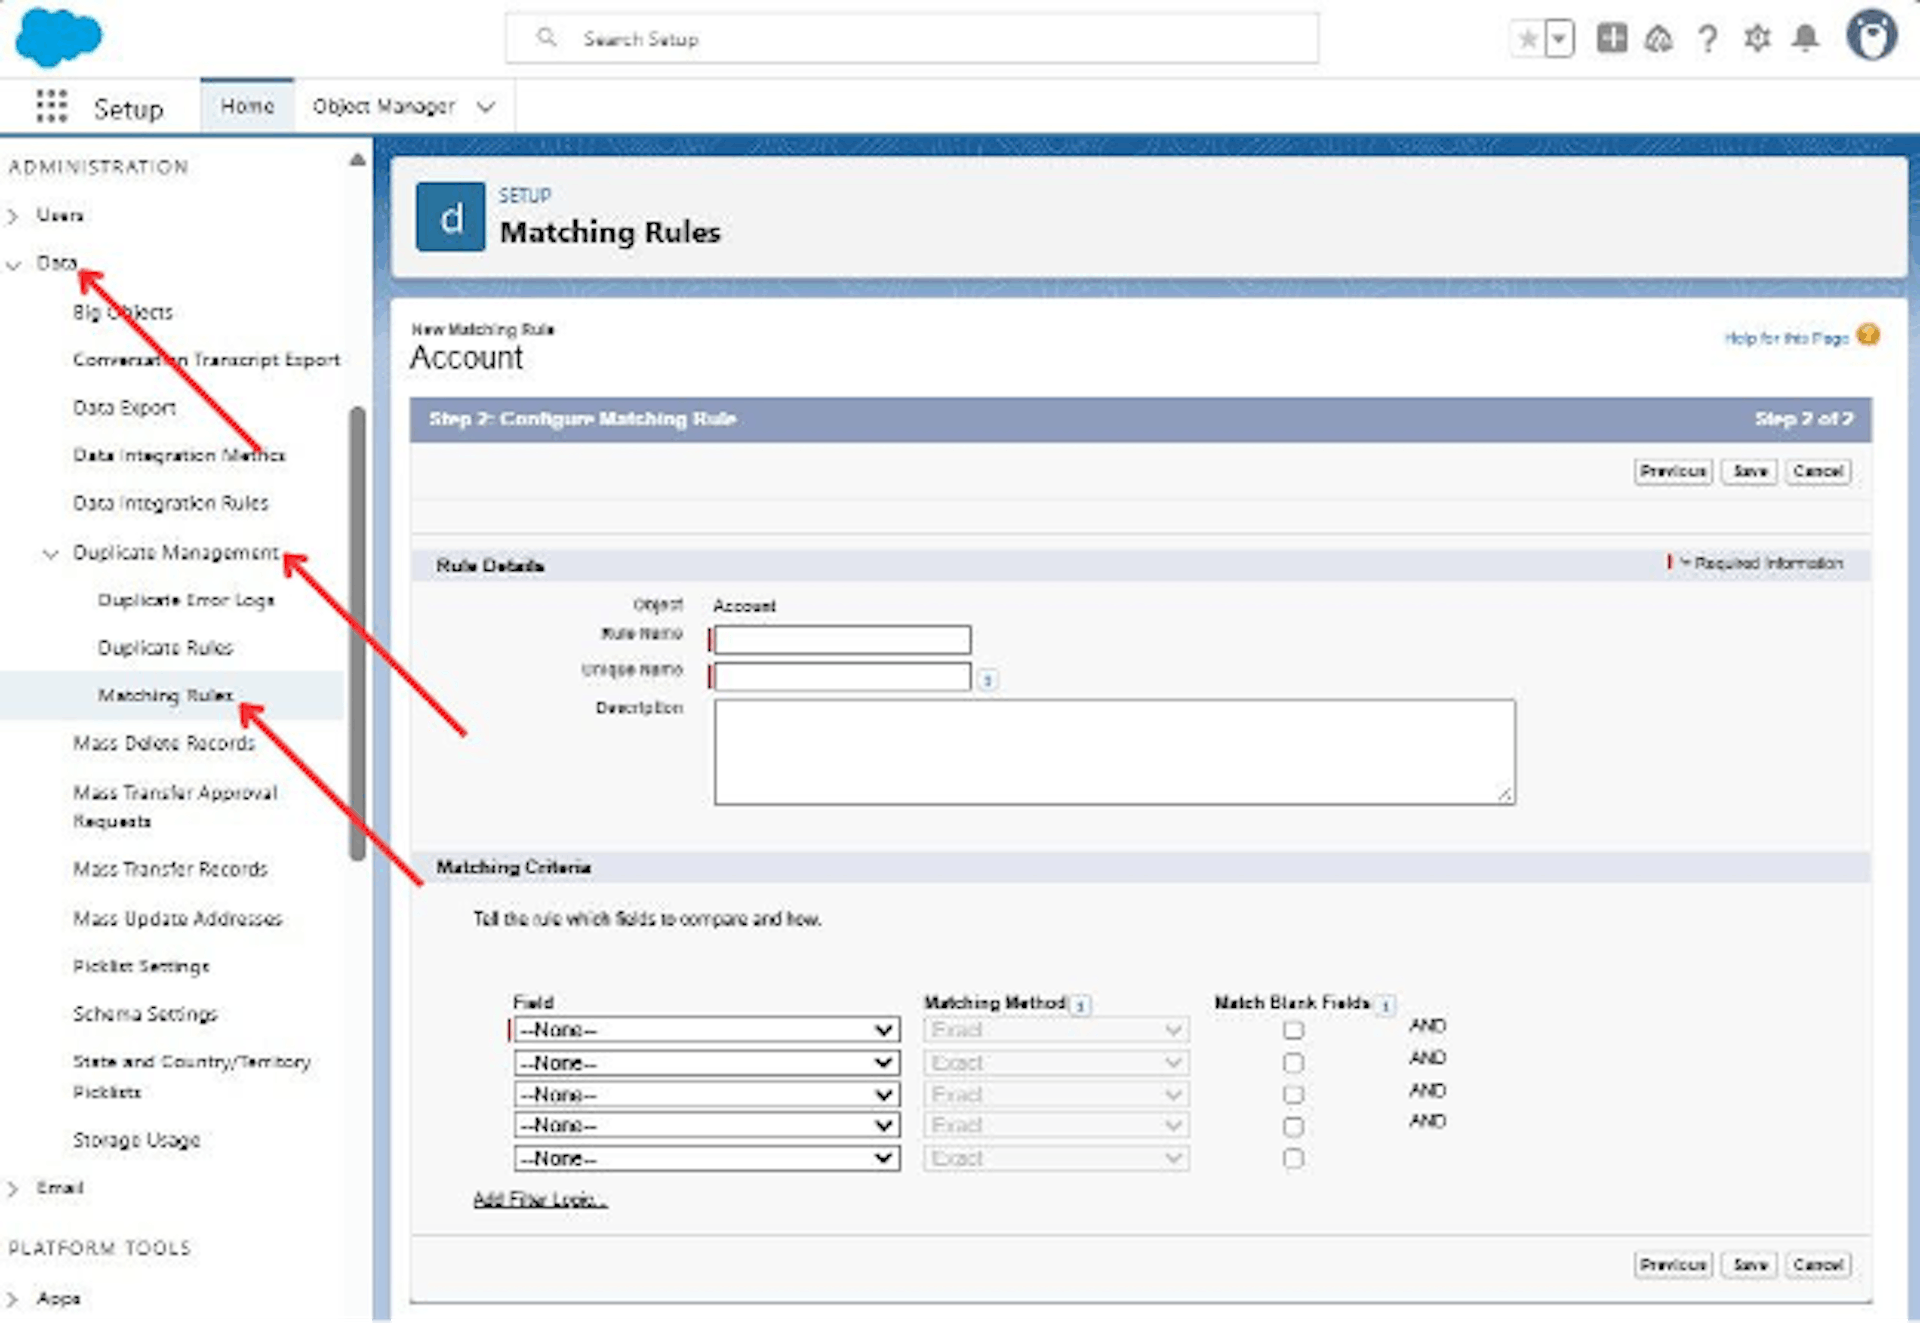Open Mass Transfer Records

click(x=170, y=869)
